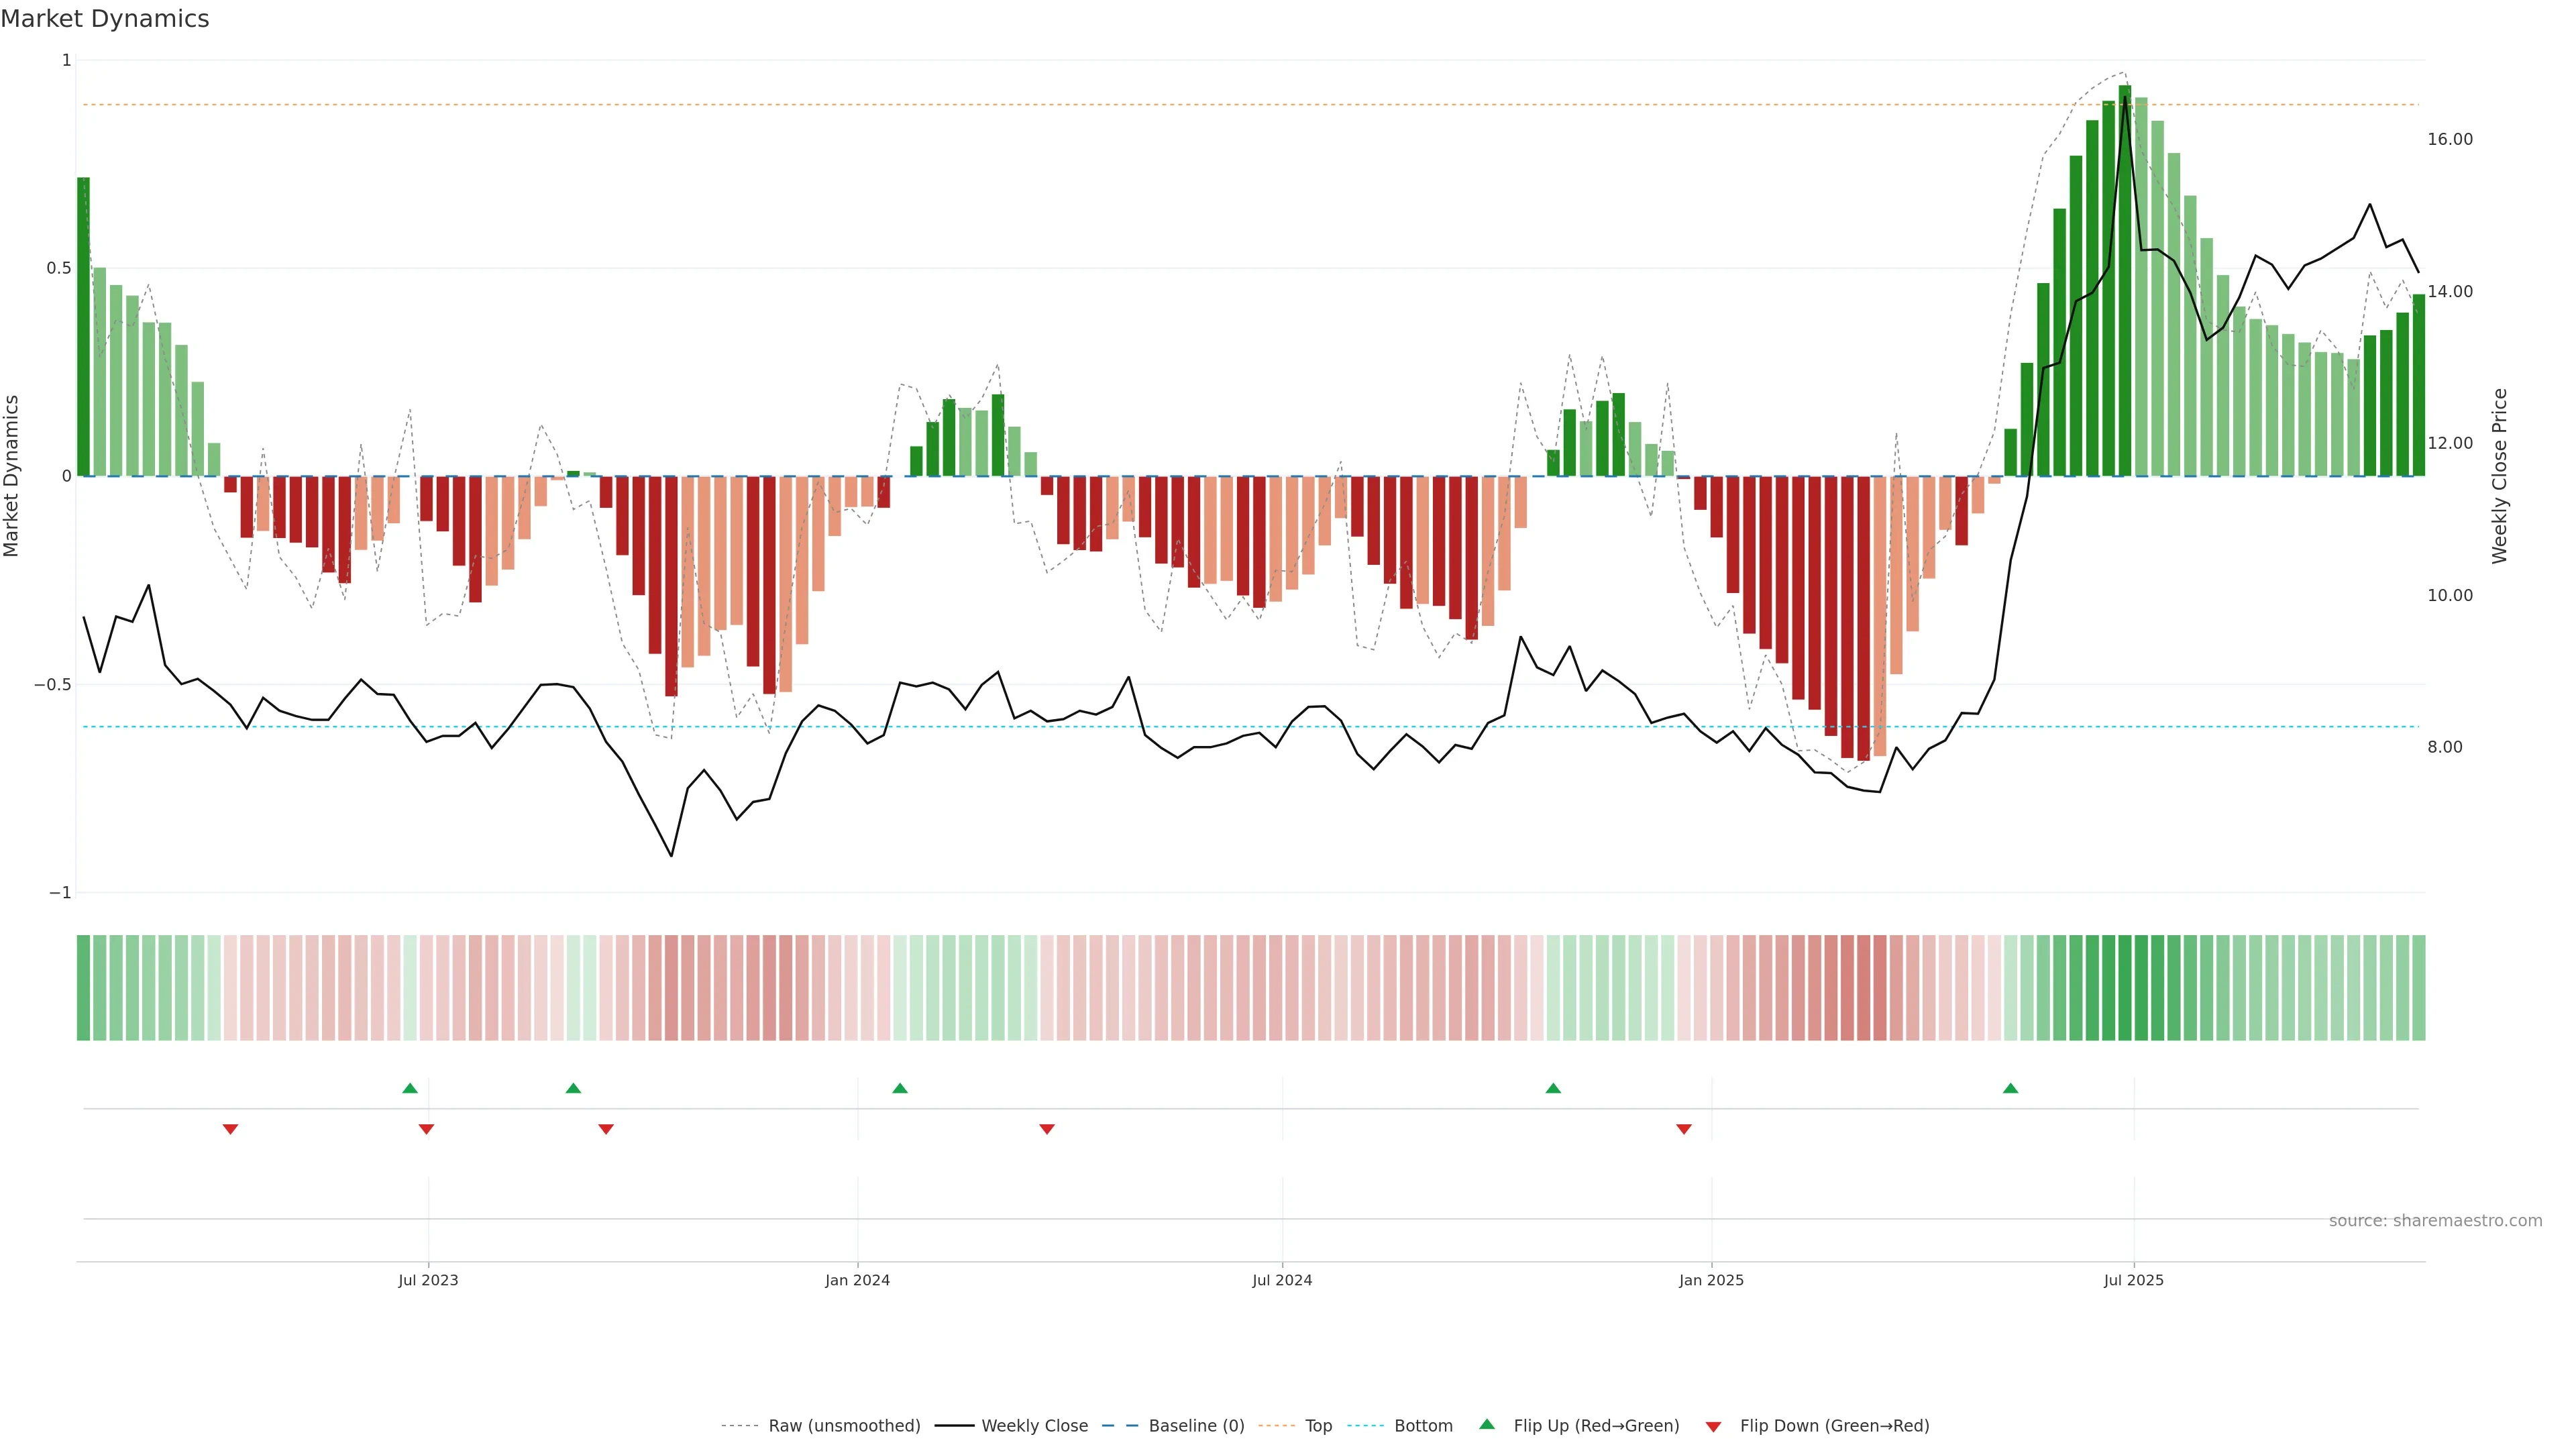
Task: Click the Flip Down legend triangle icon
Action: (x=1713, y=1426)
